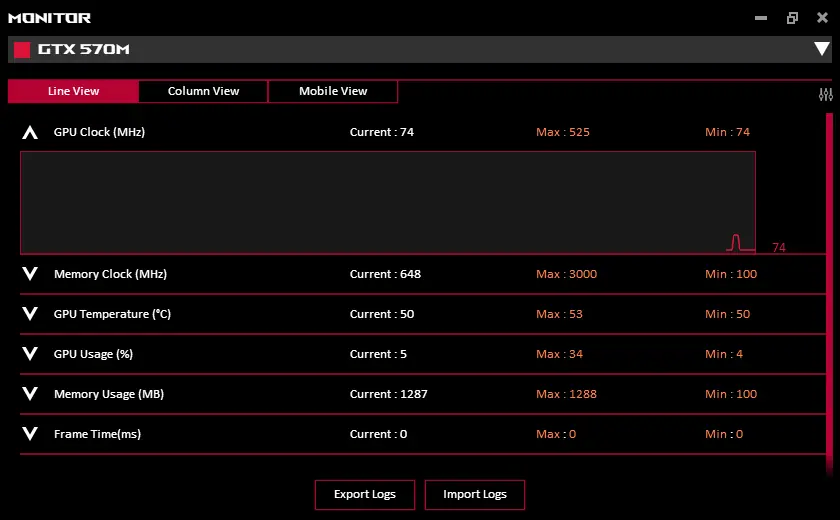Click the 'Max : 525' value
This screenshot has width=840, height=520.
[x=562, y=132]
